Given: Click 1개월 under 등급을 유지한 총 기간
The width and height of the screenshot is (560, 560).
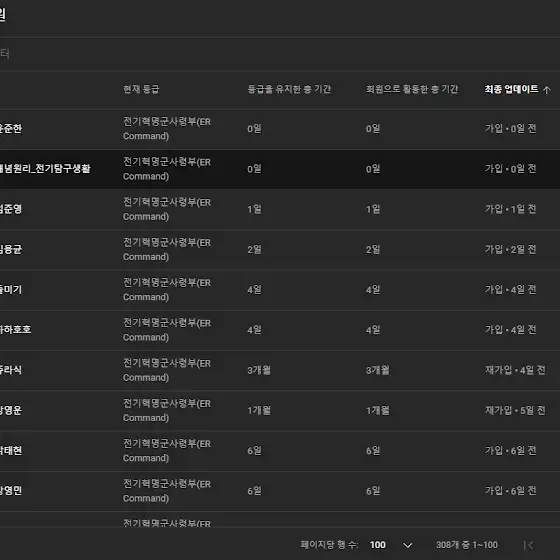Looking at the screenshot, I should coord(259,410).
